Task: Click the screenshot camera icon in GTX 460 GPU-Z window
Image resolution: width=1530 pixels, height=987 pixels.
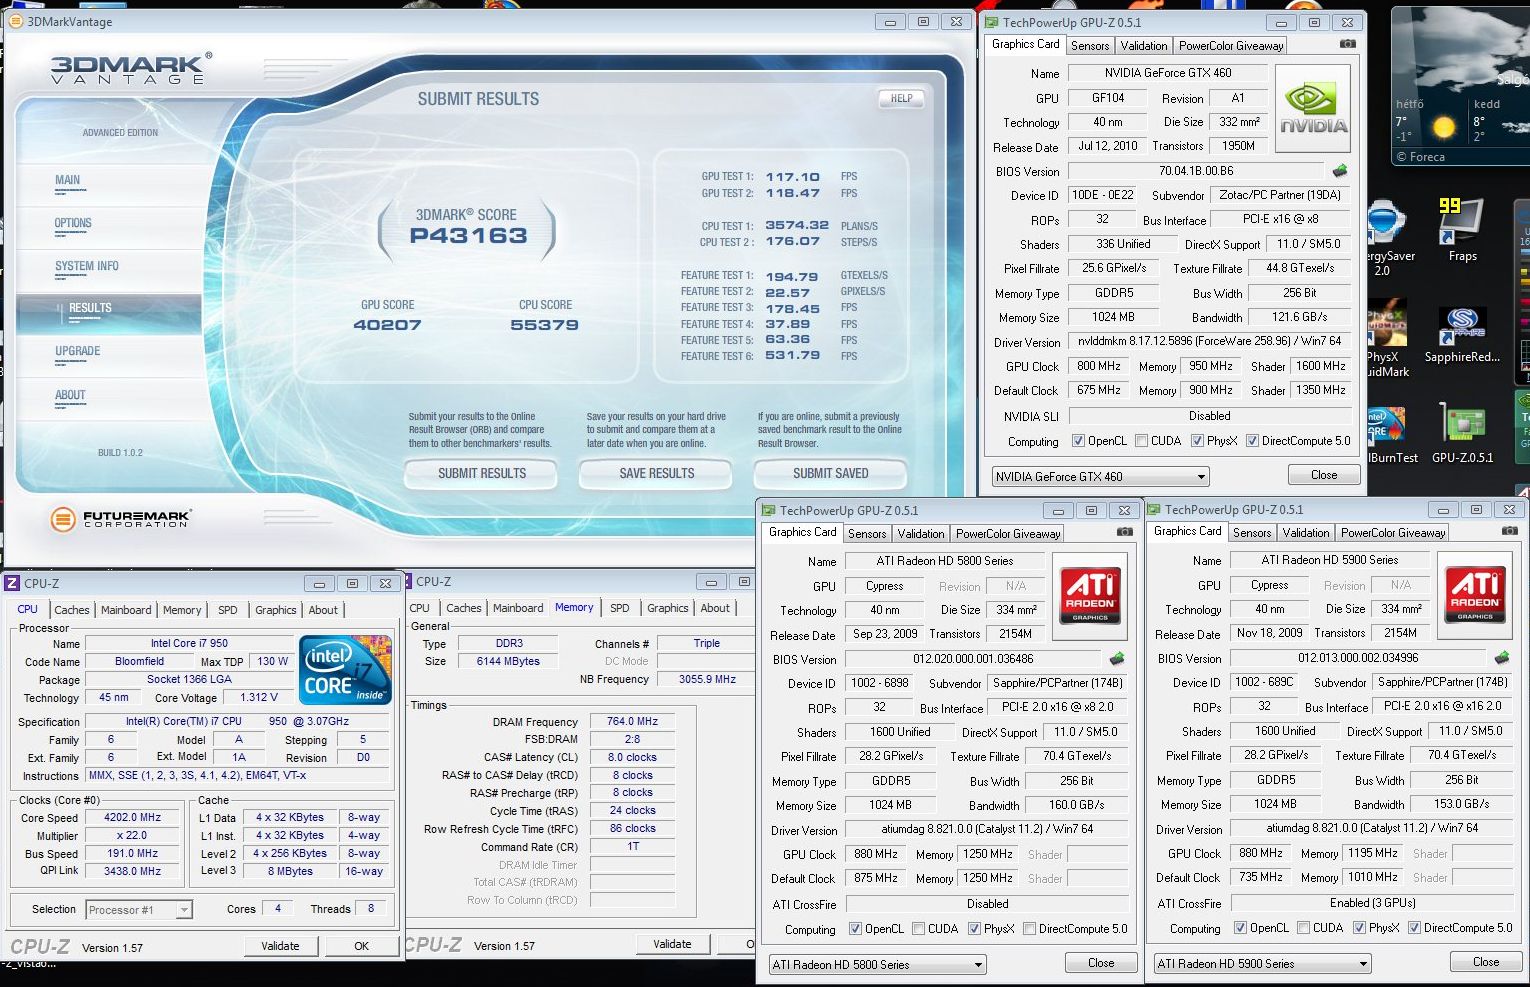Action: 1348,44
